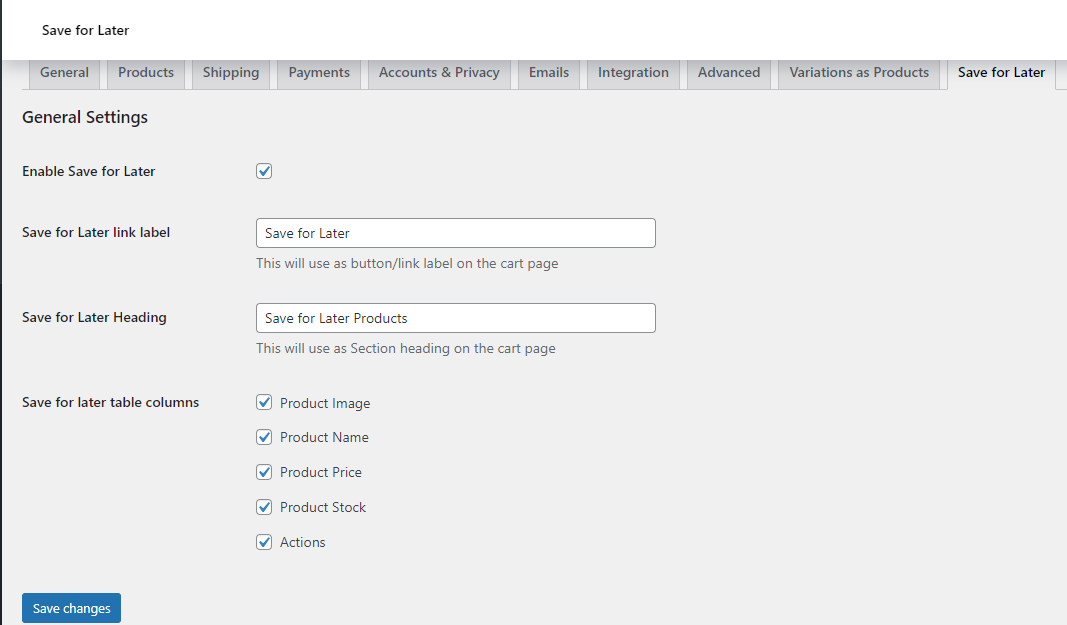Toggle the Product Name column checkbox

pos(264,437)
